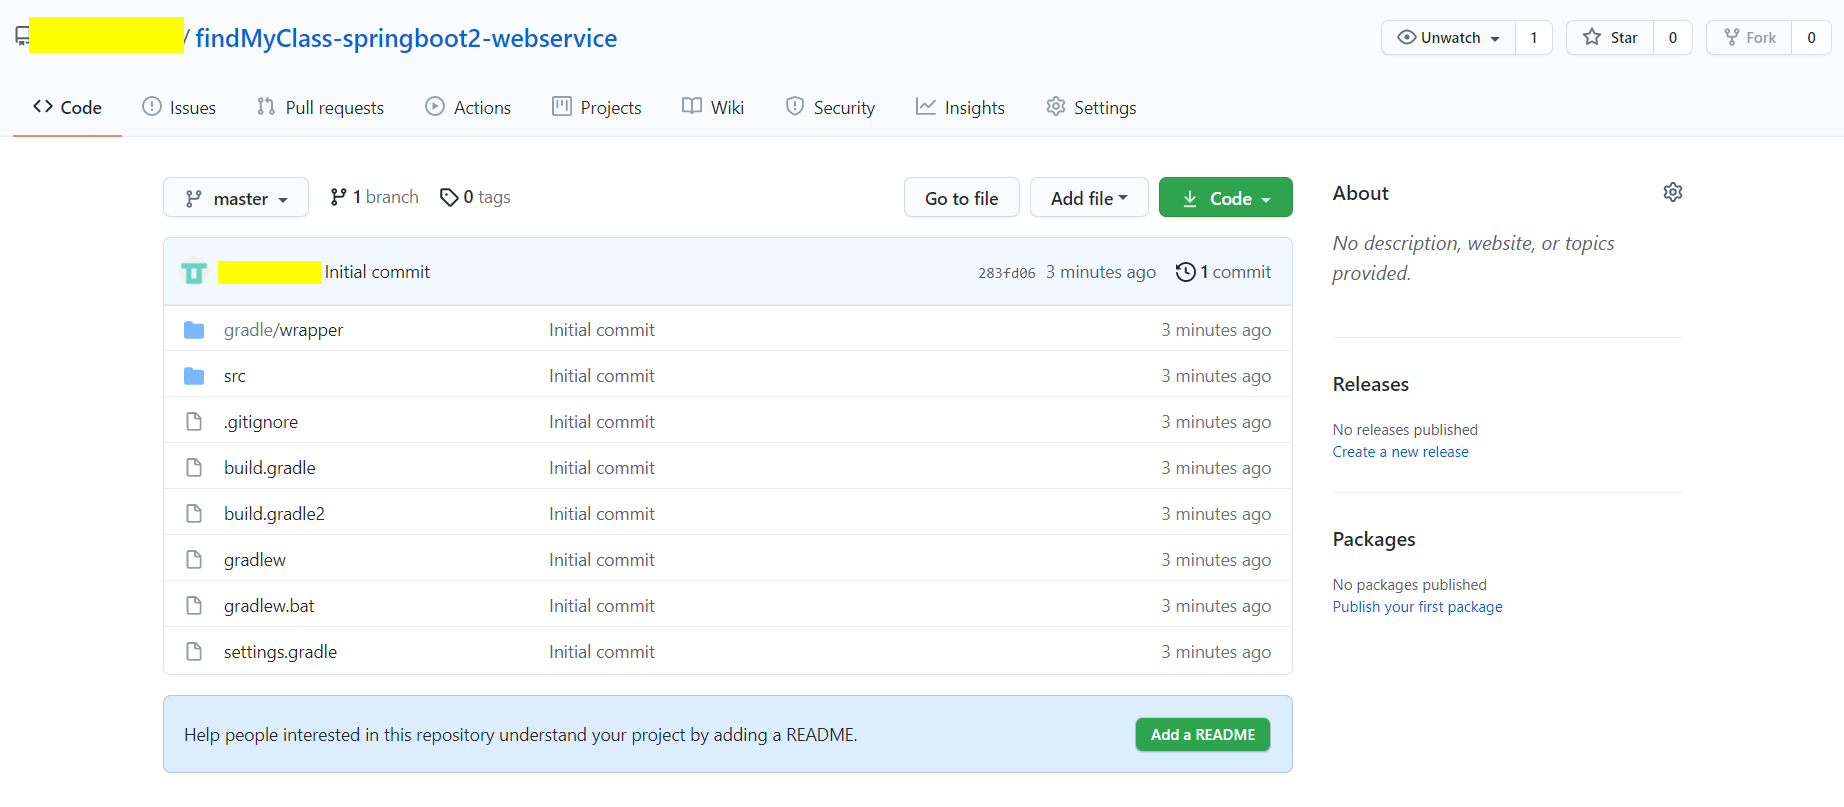Image resolution: width=1844 pixels, height=807 pixels.
Task: Open the Issues tab
Action: pyautogui.click(x=179, y=107)
